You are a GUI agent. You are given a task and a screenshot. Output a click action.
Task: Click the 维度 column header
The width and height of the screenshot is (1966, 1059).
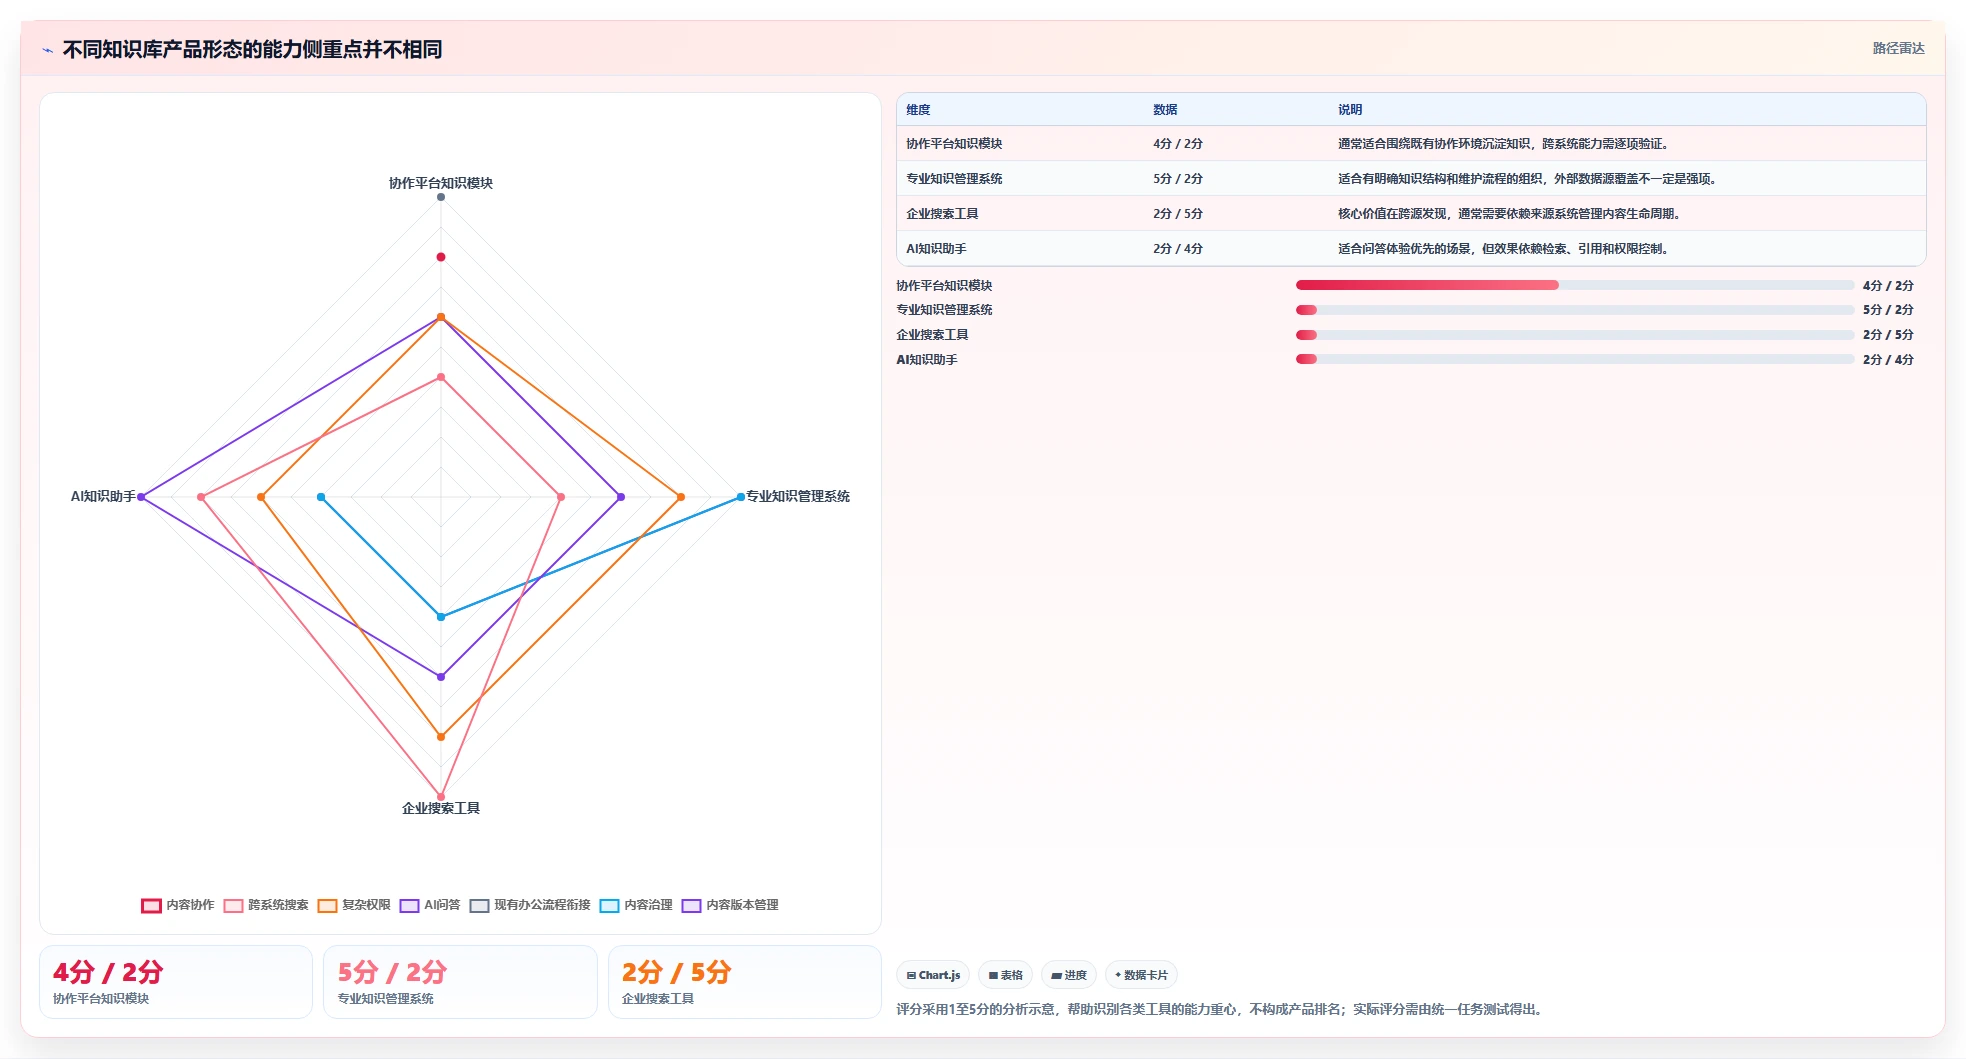tap(918, 110)
